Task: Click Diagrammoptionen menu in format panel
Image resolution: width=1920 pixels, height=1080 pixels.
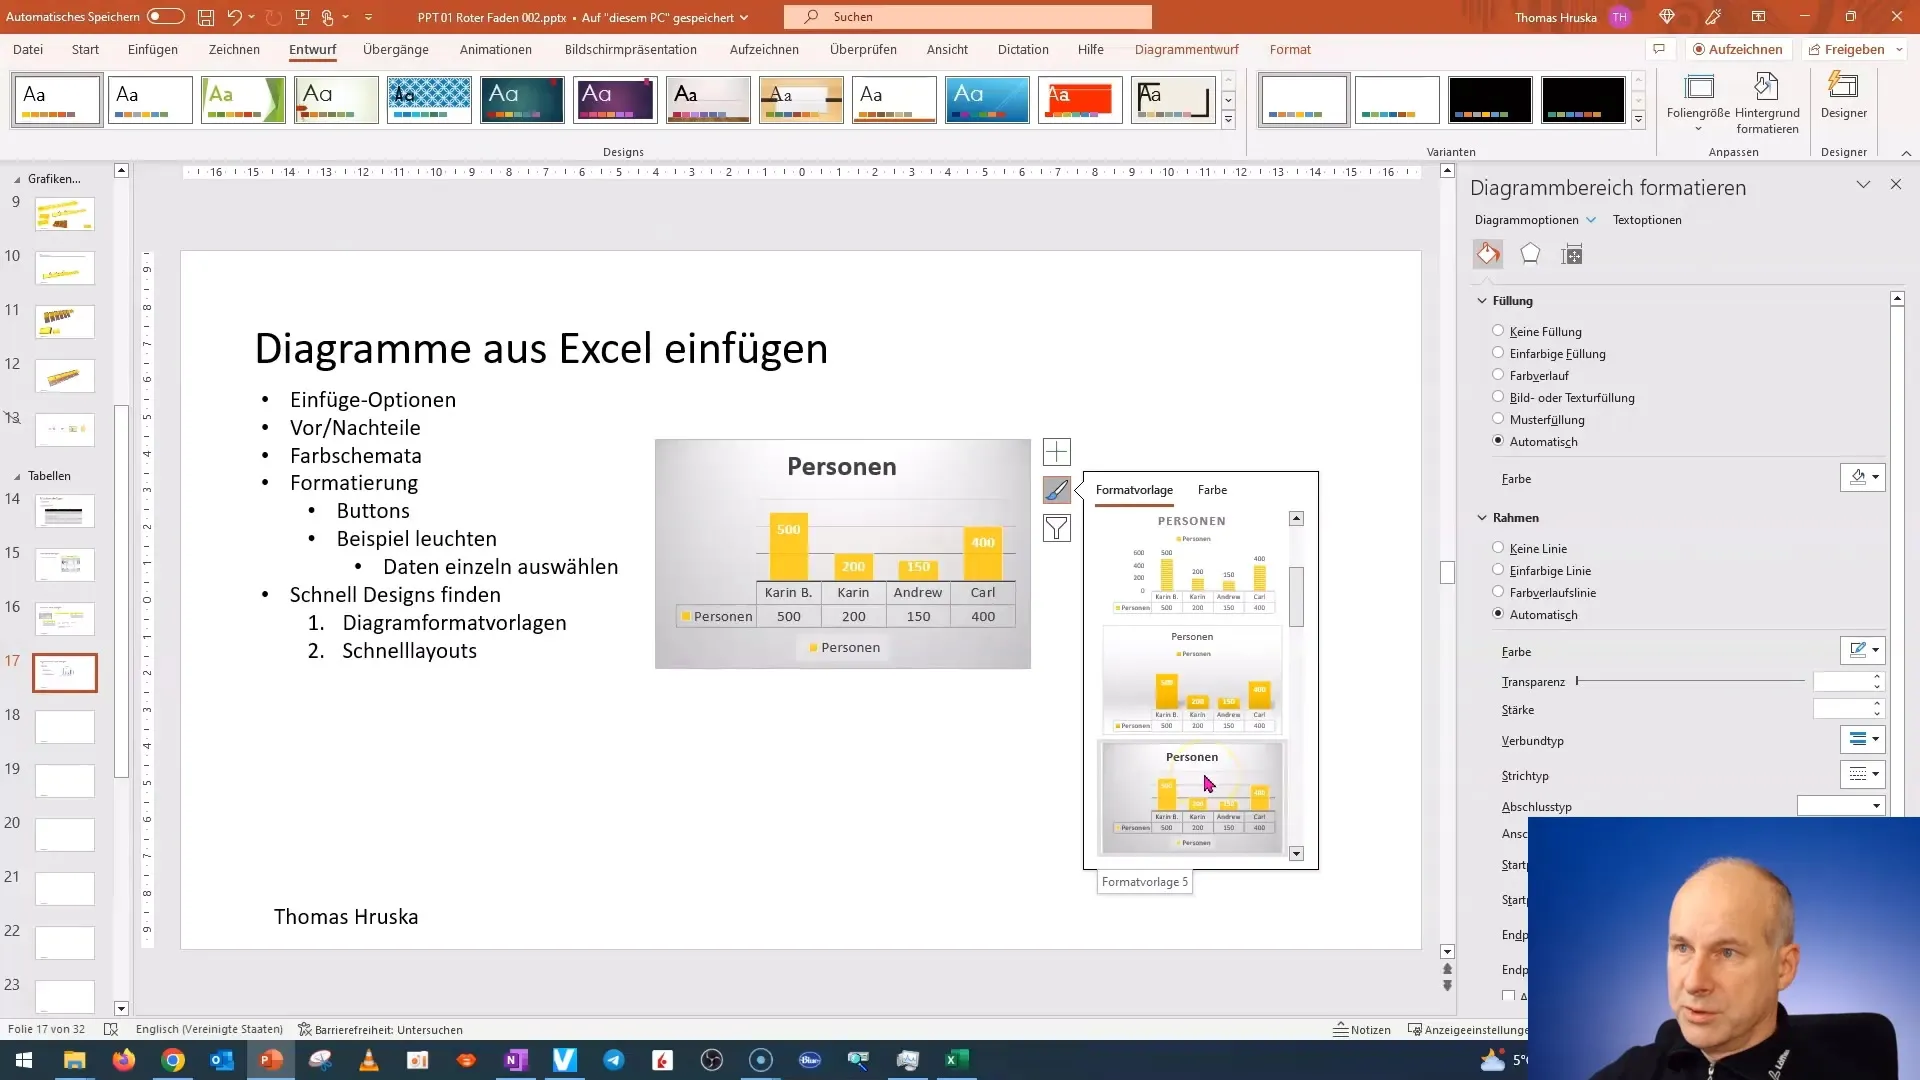Action: 1534,219
